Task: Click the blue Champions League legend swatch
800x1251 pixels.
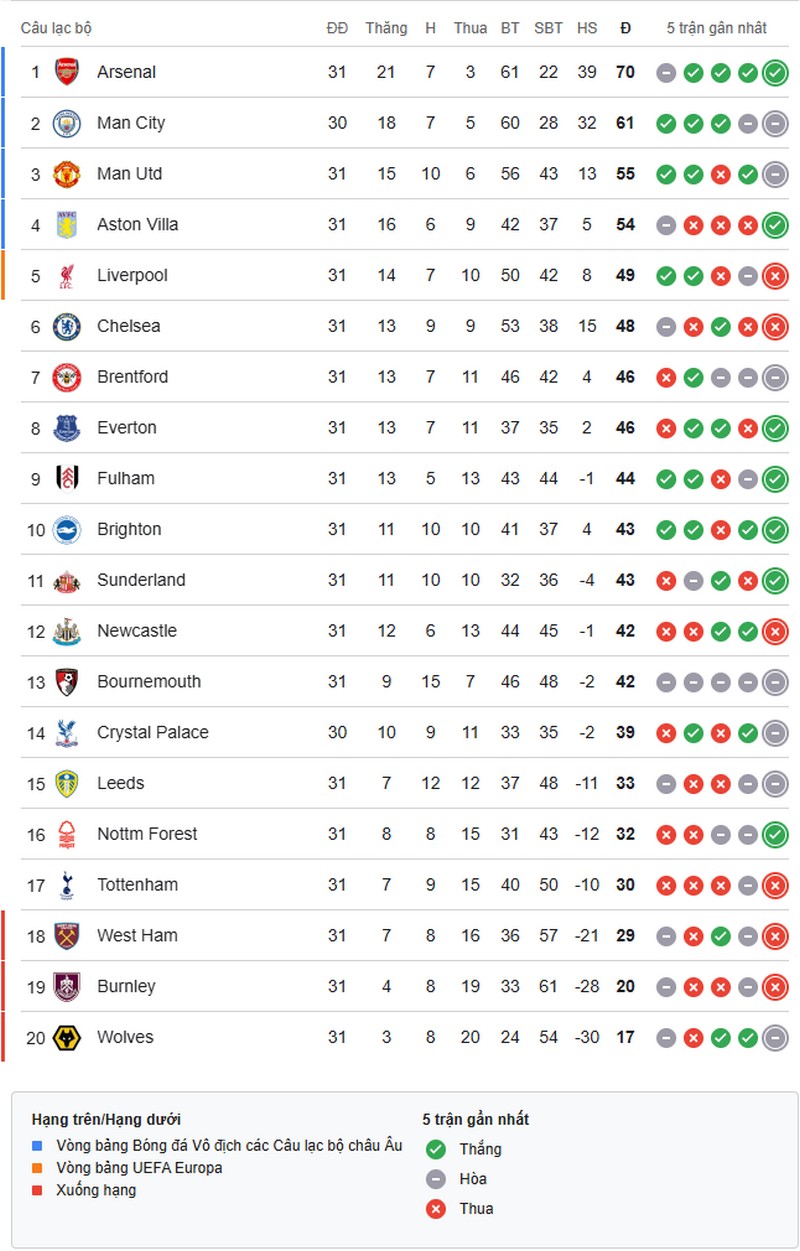Action: click(x=38, y=1145)
